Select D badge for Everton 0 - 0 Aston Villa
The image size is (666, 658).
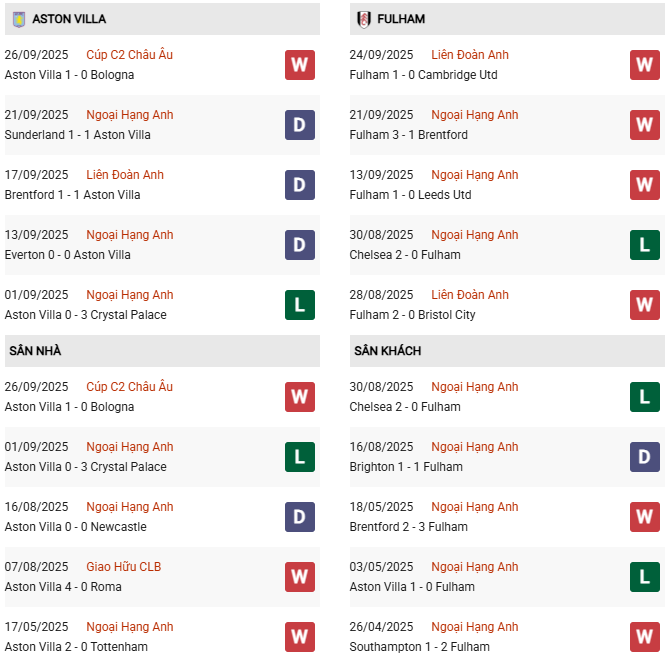(x=299, y=245)
